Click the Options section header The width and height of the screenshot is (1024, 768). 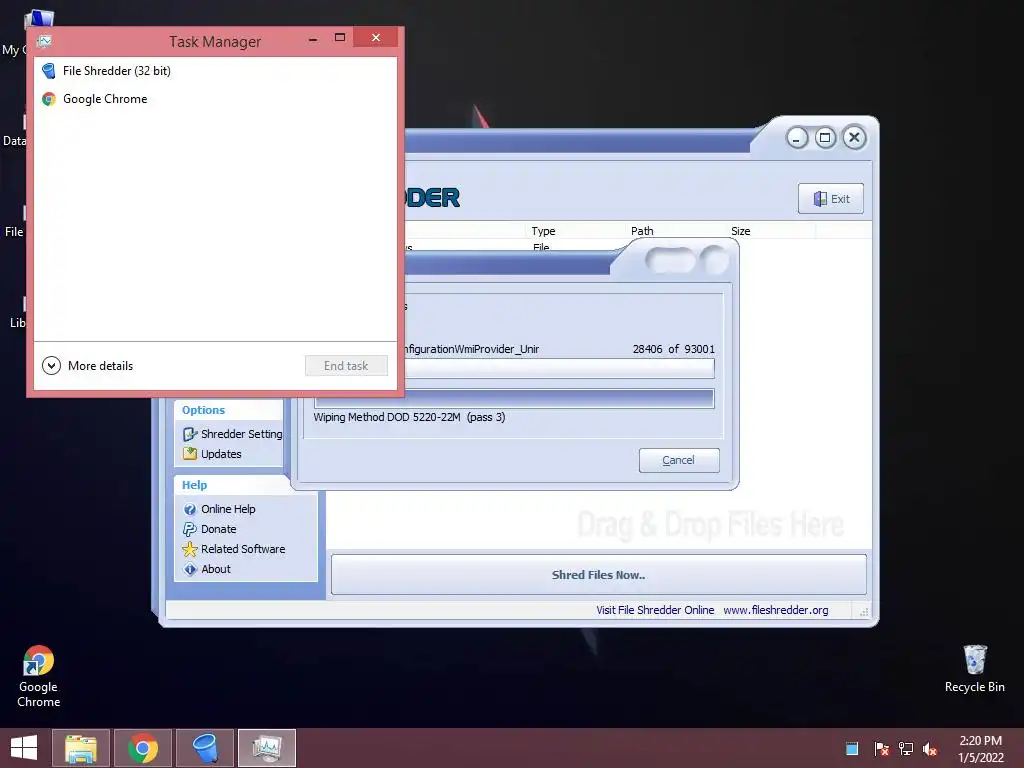[203, 410]
